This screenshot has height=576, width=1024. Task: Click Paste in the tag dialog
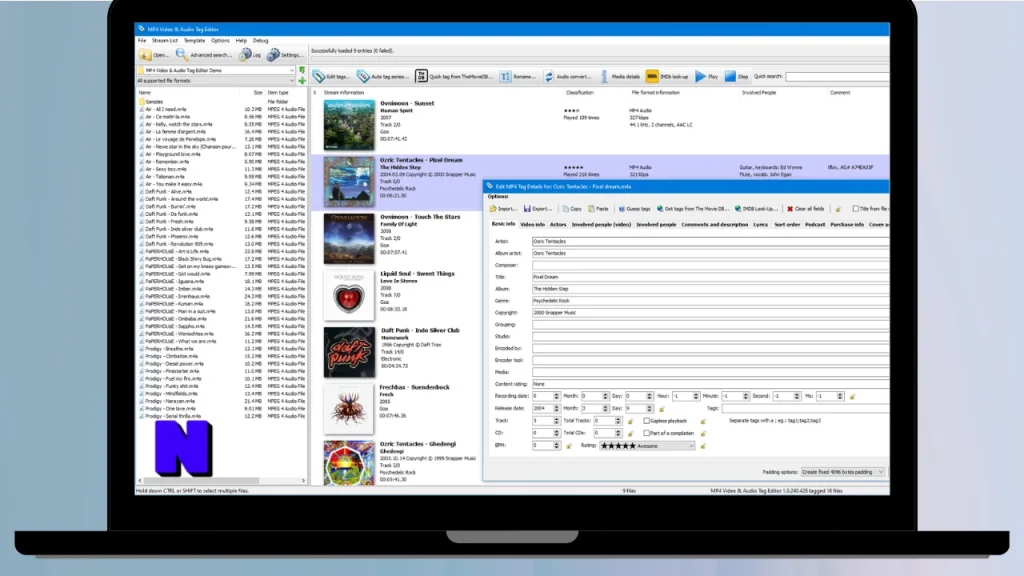598,209
